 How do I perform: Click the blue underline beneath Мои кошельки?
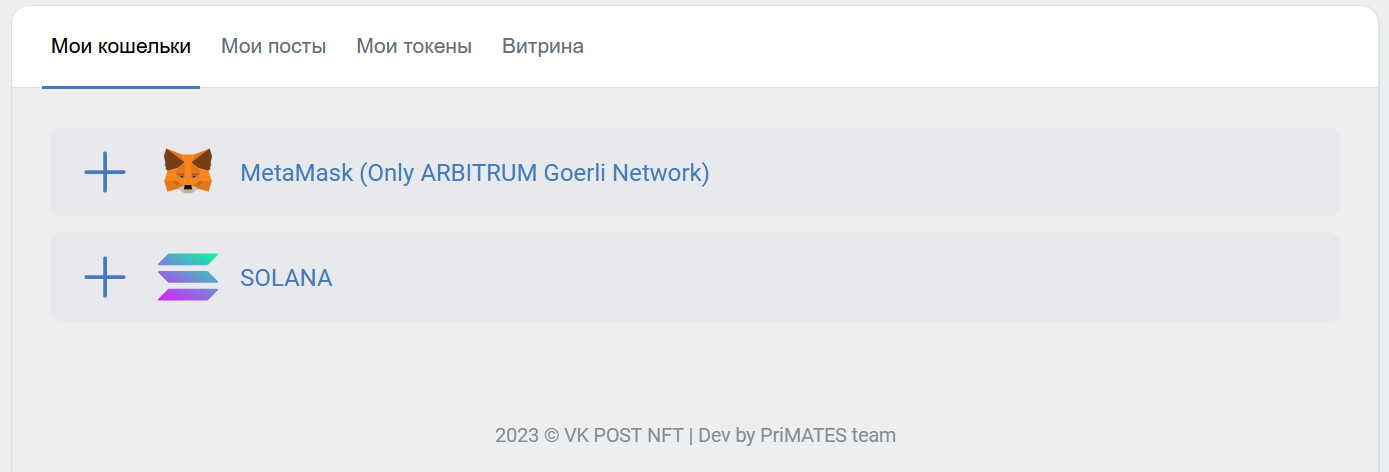pos(121,87)
